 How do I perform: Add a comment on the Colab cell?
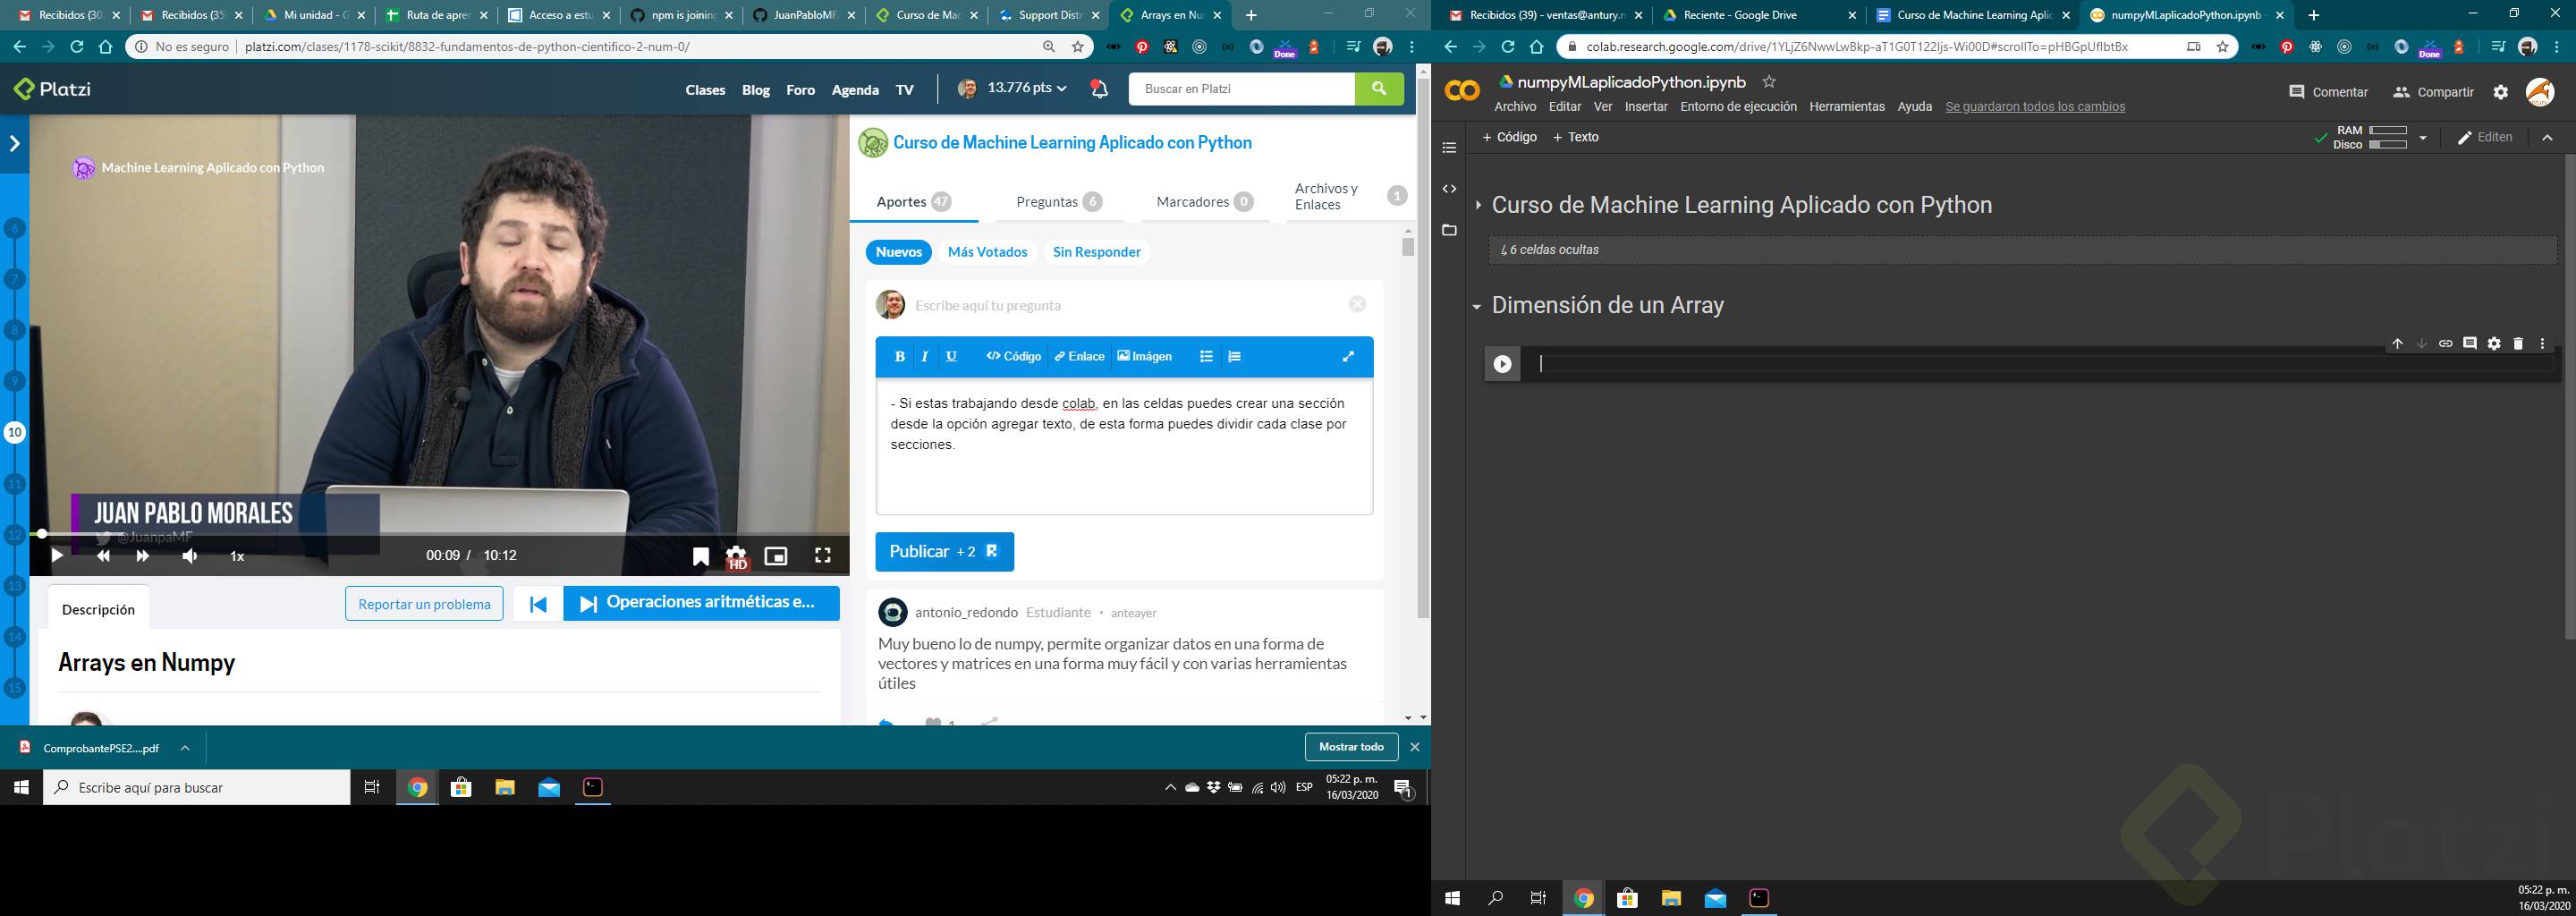(2469, 344)
